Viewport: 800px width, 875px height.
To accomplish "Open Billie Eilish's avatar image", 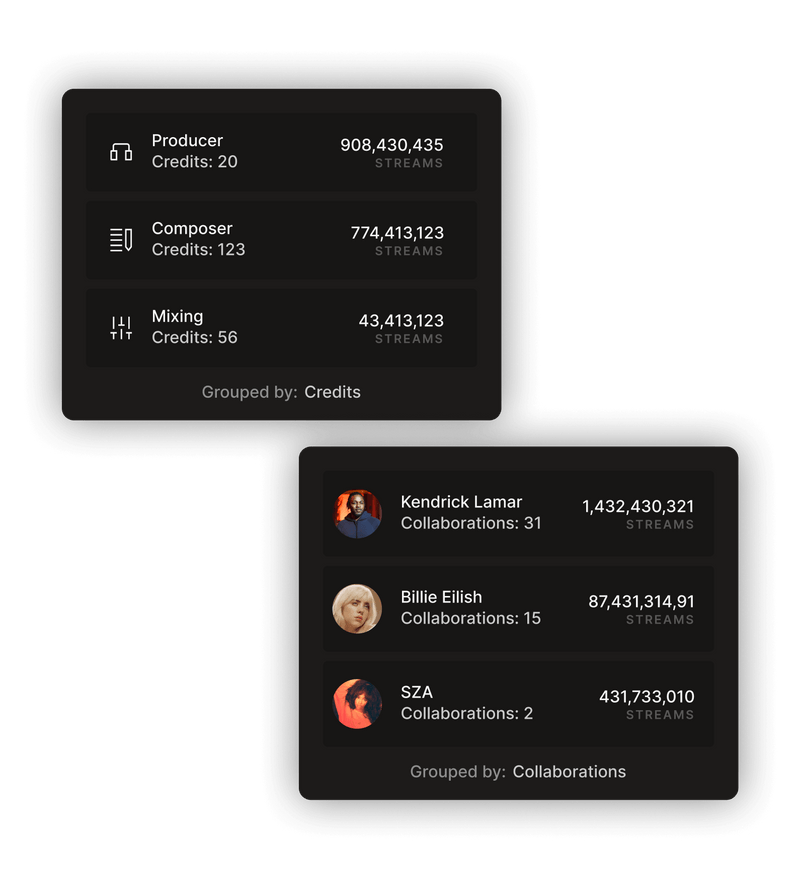I will pos(357,608).
